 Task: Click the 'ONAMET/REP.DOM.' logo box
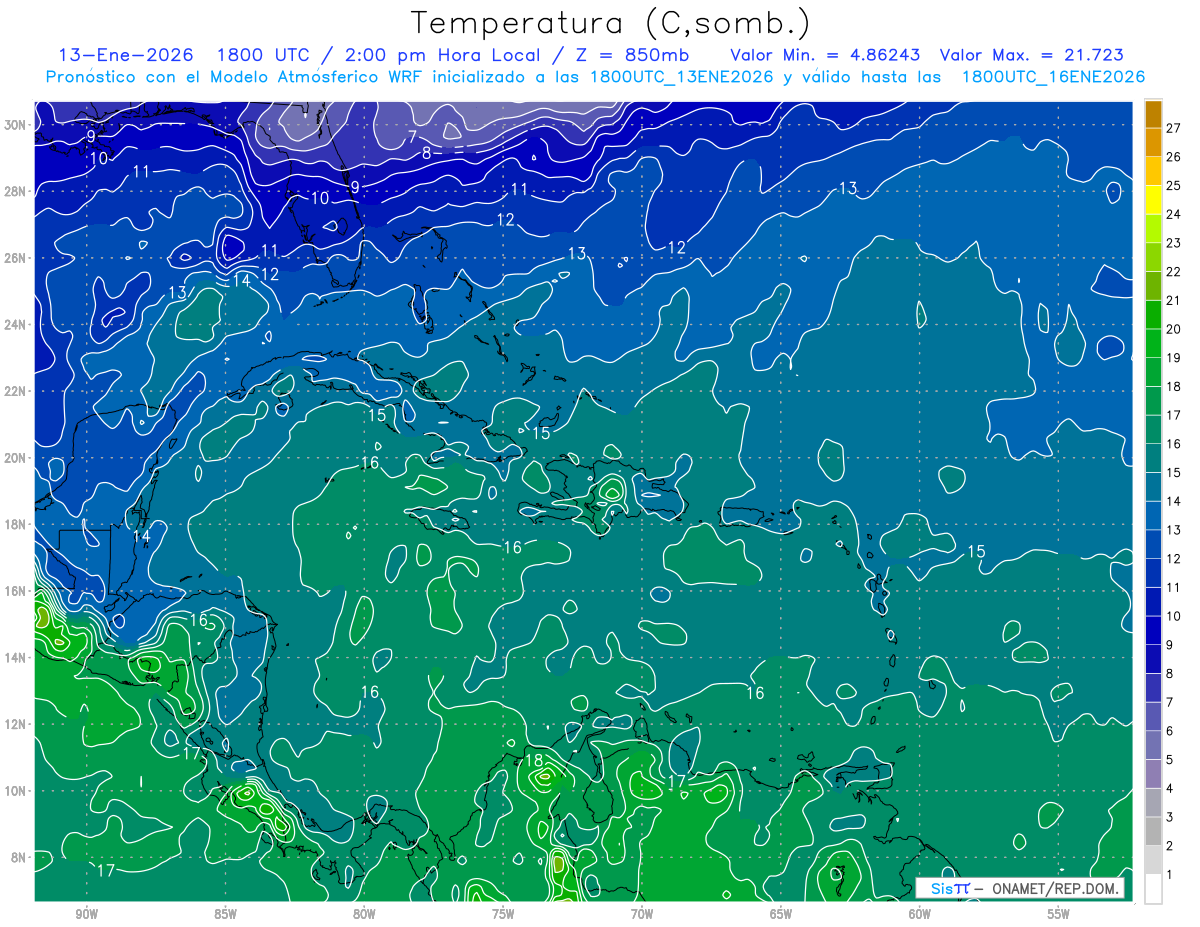1020,888
